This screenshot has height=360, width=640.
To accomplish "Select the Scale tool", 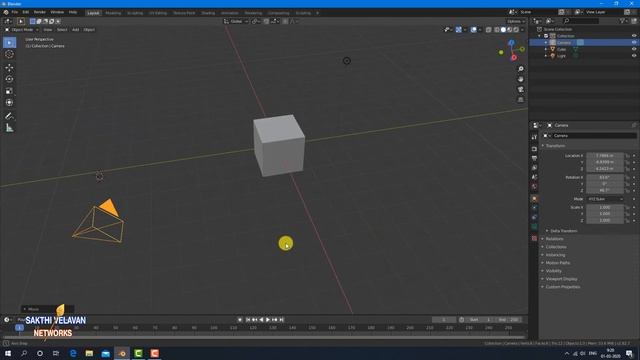I will pyautogui.click(x=9, y=91).
